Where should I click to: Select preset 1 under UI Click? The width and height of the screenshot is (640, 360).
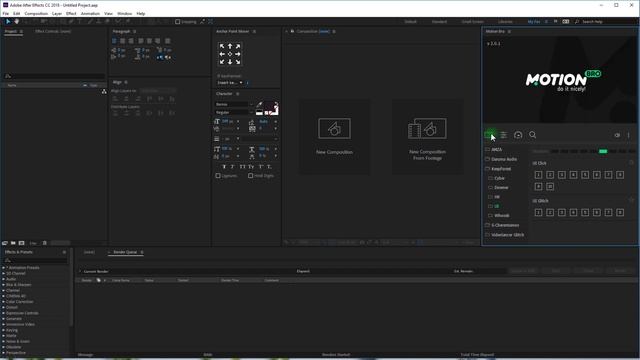point(538,175)
